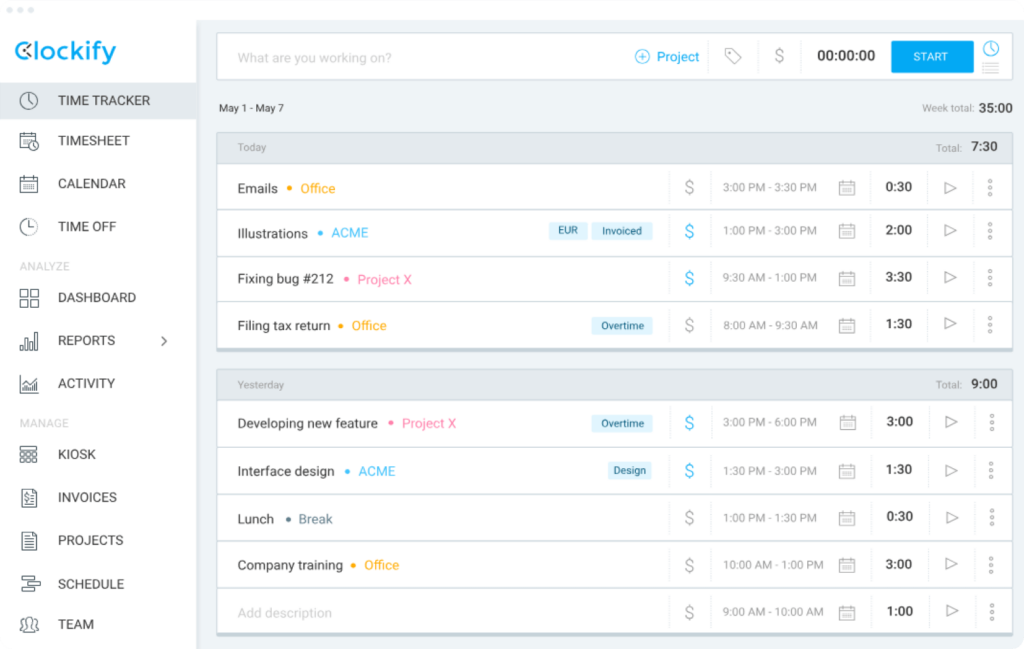Open the tag selector in timer bar

pos(733,57)
